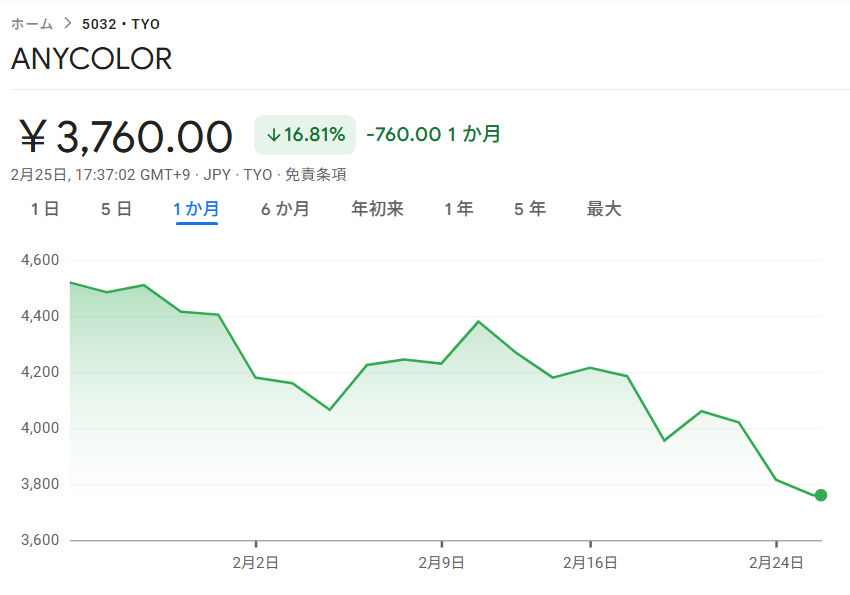
Task: Click the 2月2日 date marker on axis
Action: [256, 563]
